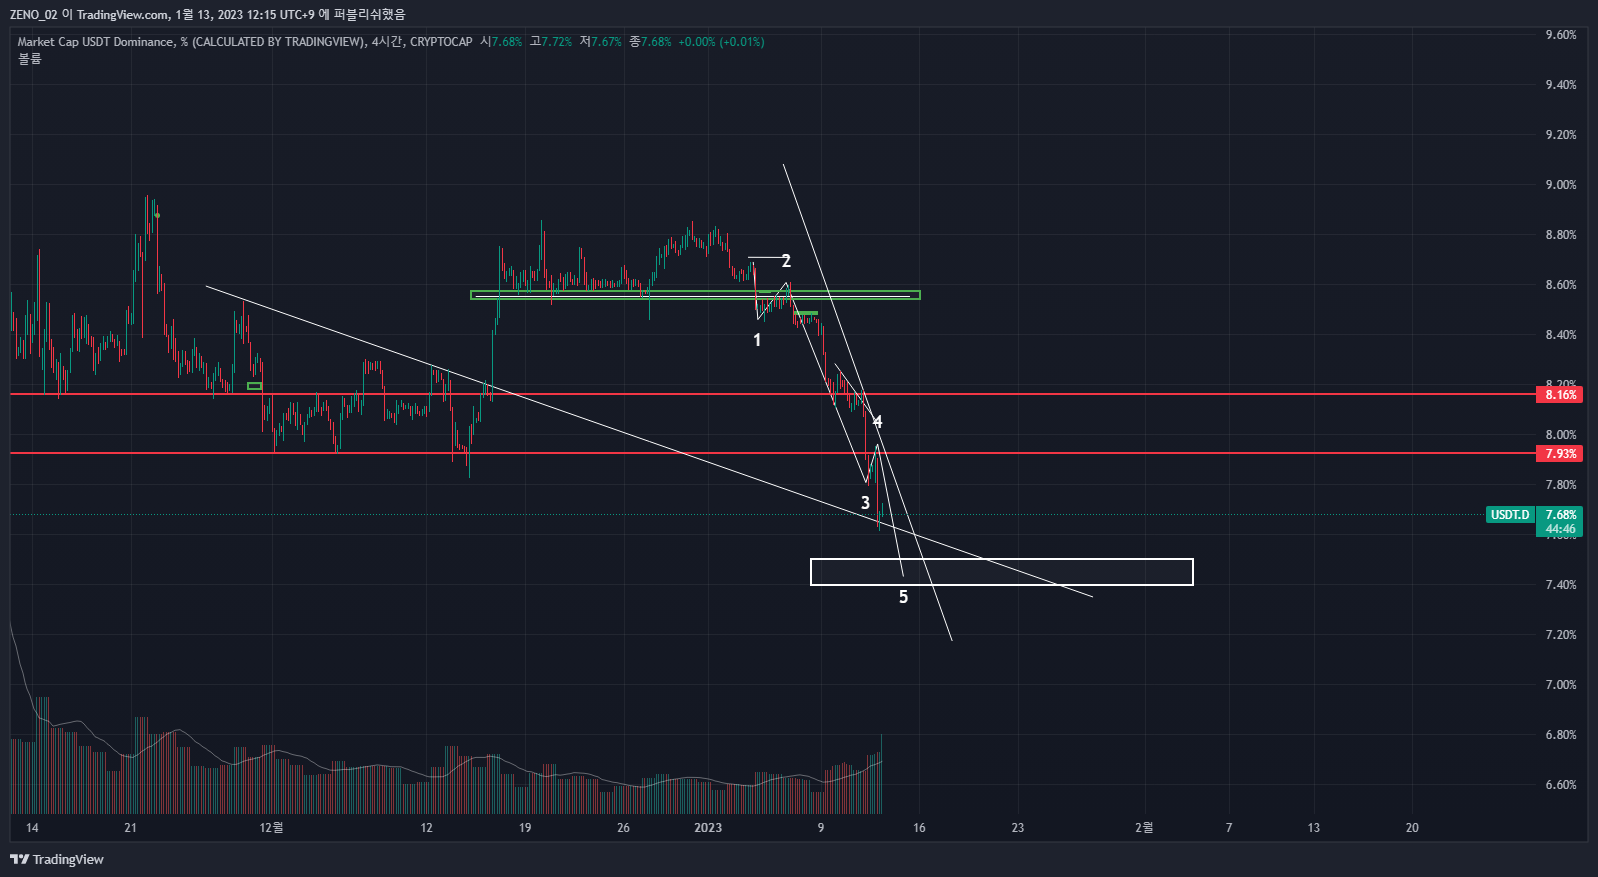This screenshot has height=877, width=1598.
Task: Click the +0.00% (+0.01%) change value in legend
Action: (x=721, y=42)
